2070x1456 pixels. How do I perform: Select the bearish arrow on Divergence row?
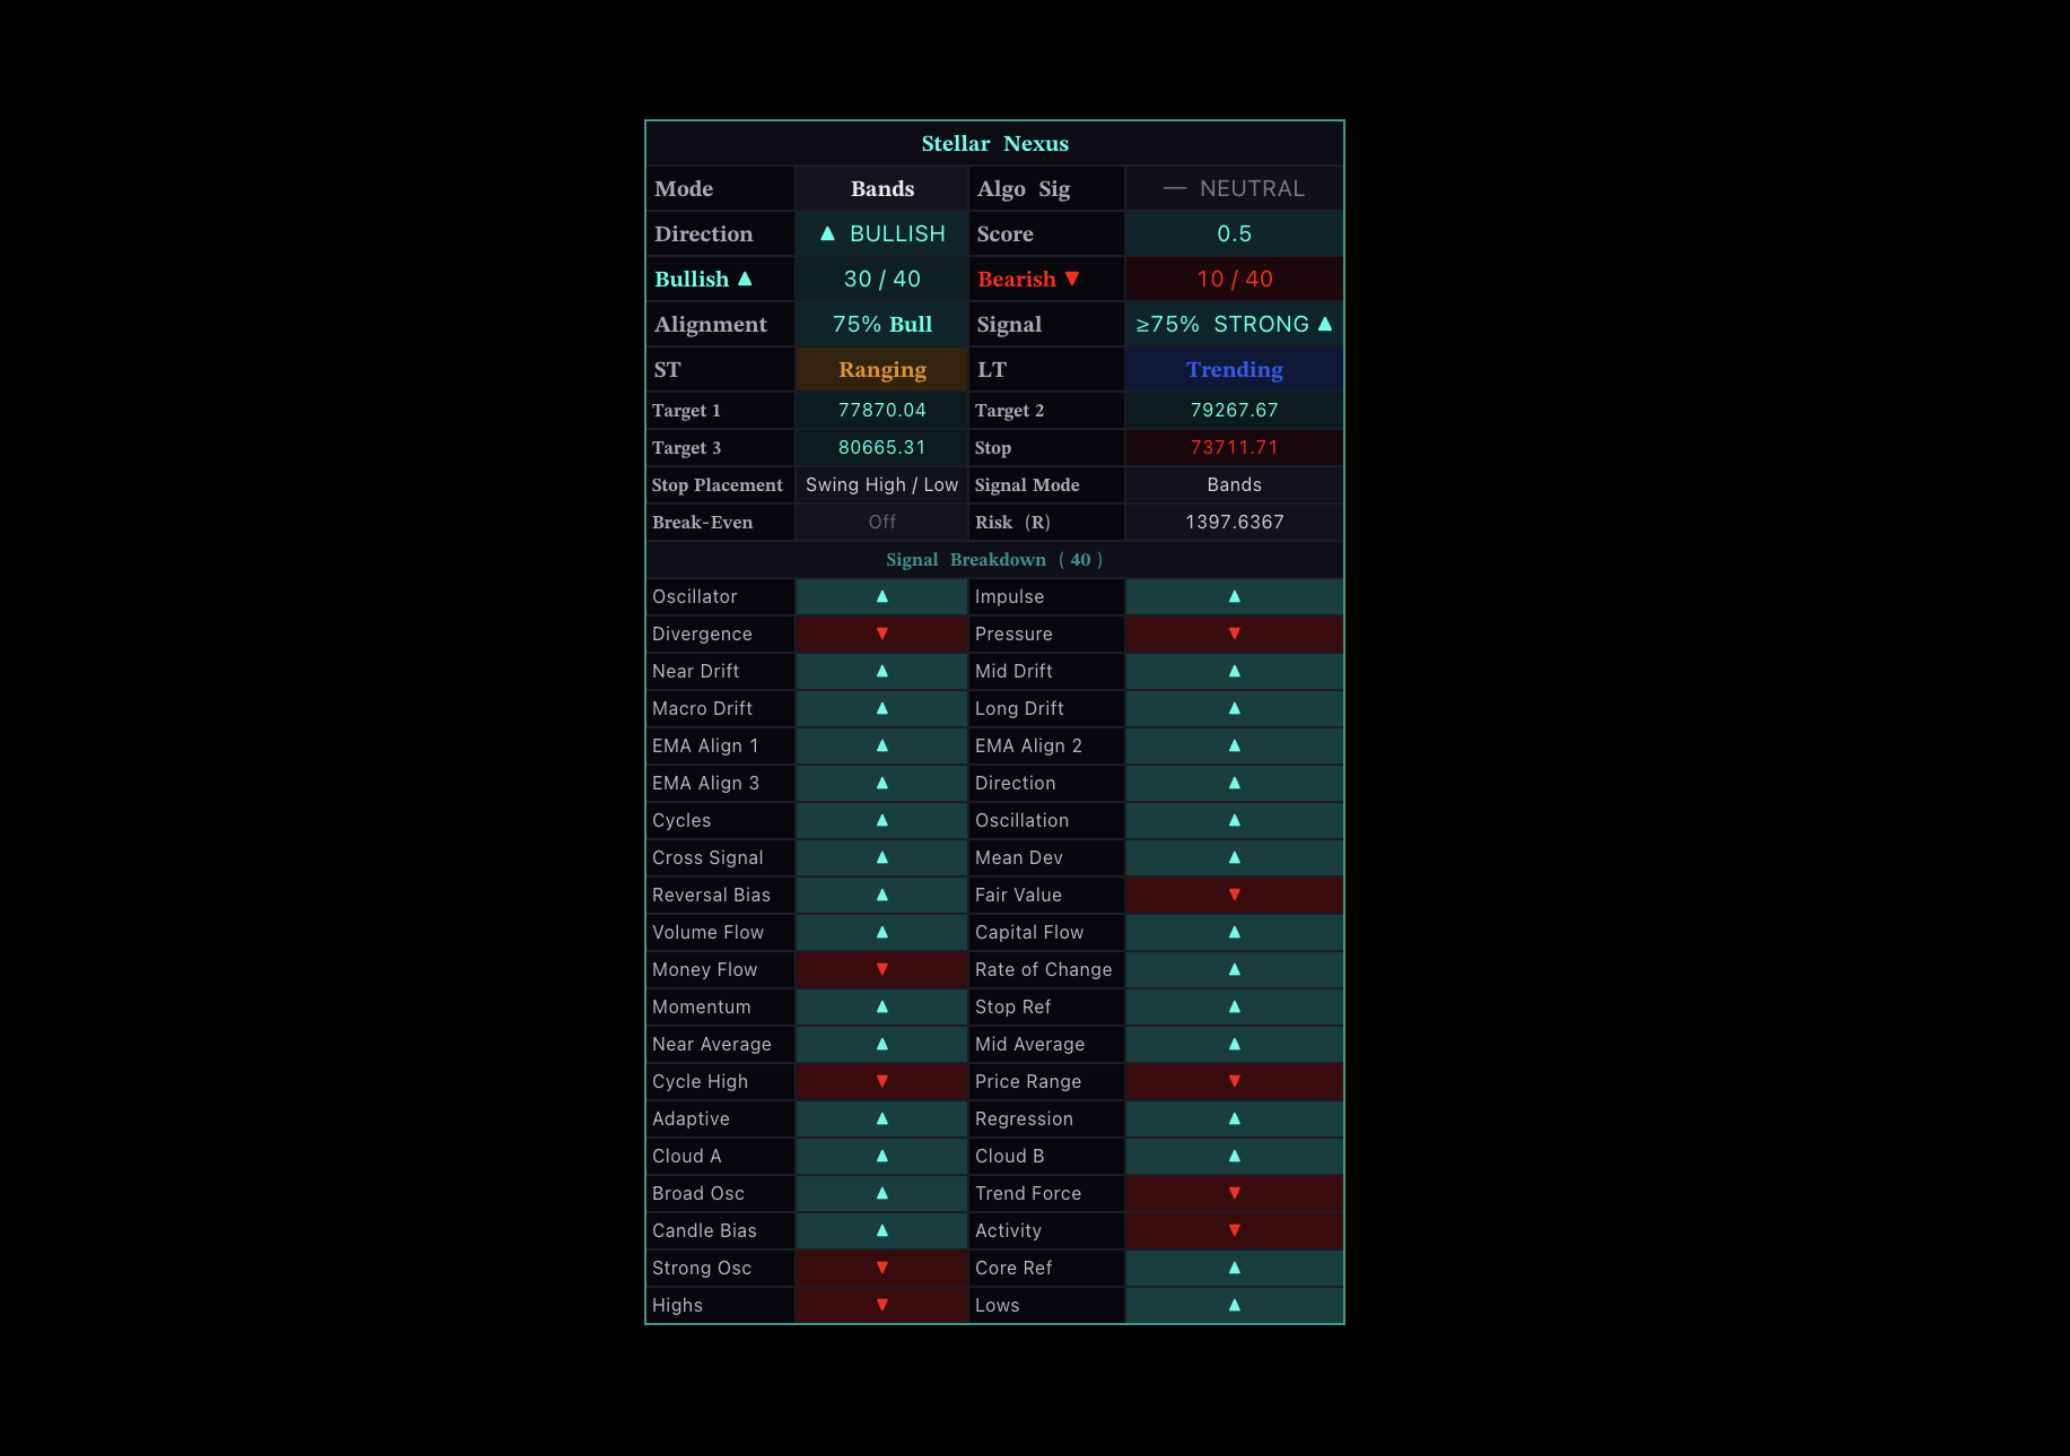(x=881, y=633)
